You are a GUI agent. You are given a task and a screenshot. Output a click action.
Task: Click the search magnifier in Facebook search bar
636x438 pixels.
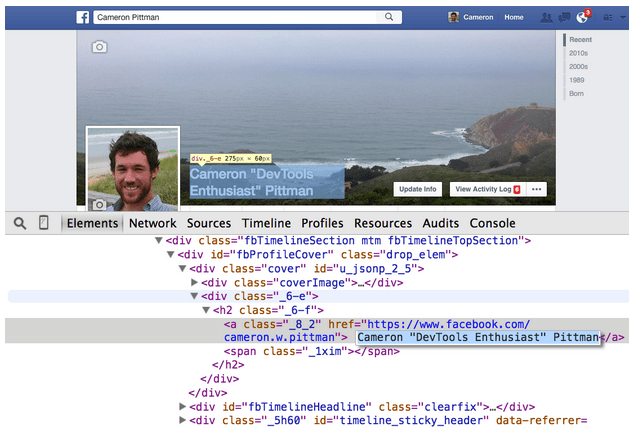pos(389,17)
